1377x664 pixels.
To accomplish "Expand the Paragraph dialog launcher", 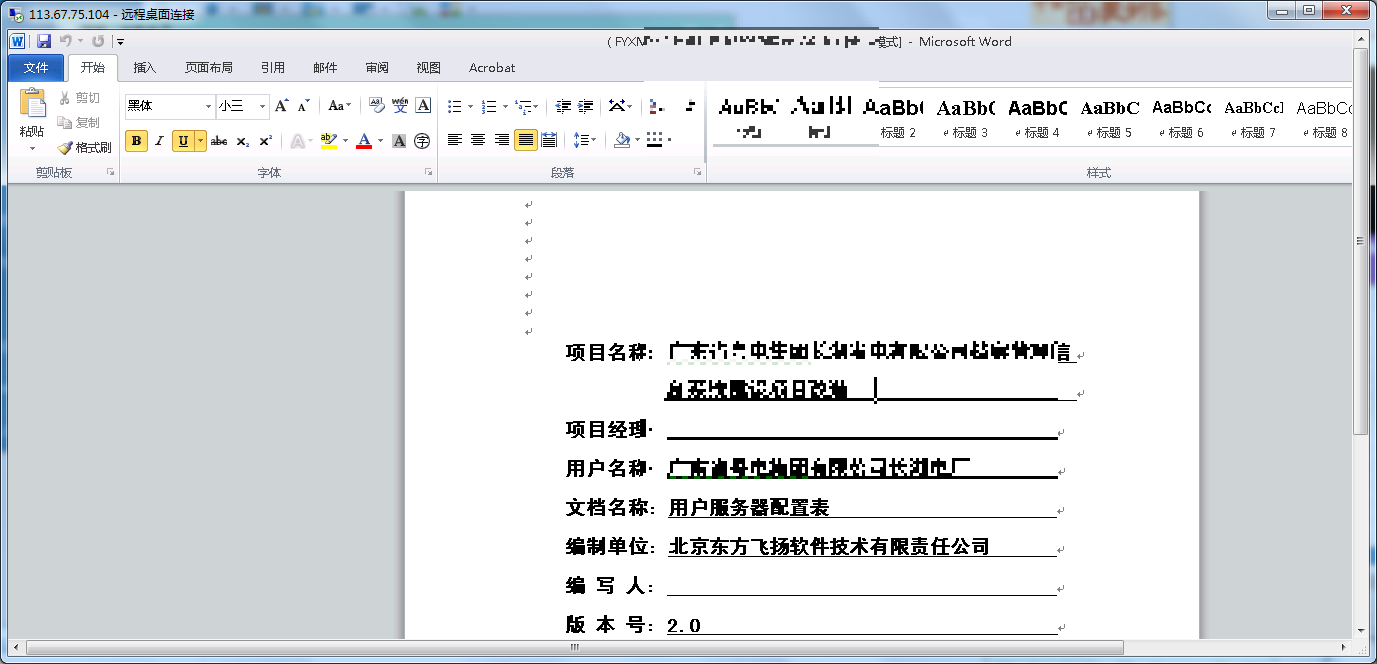I will [x=697, y=172].
